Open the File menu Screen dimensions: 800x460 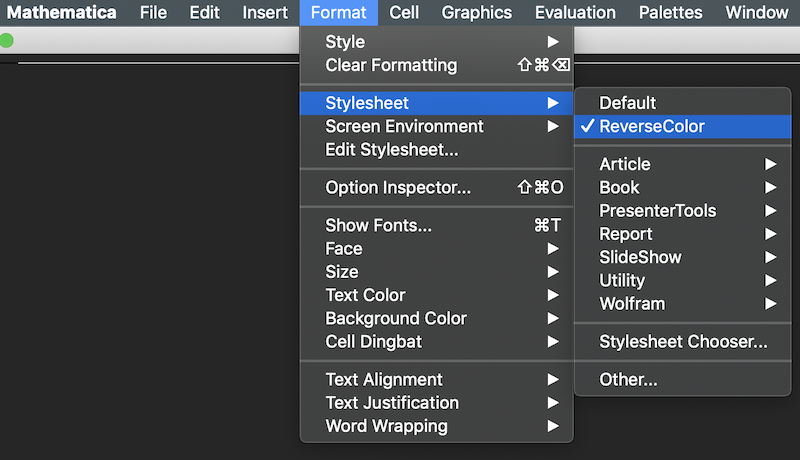[153, 12]
